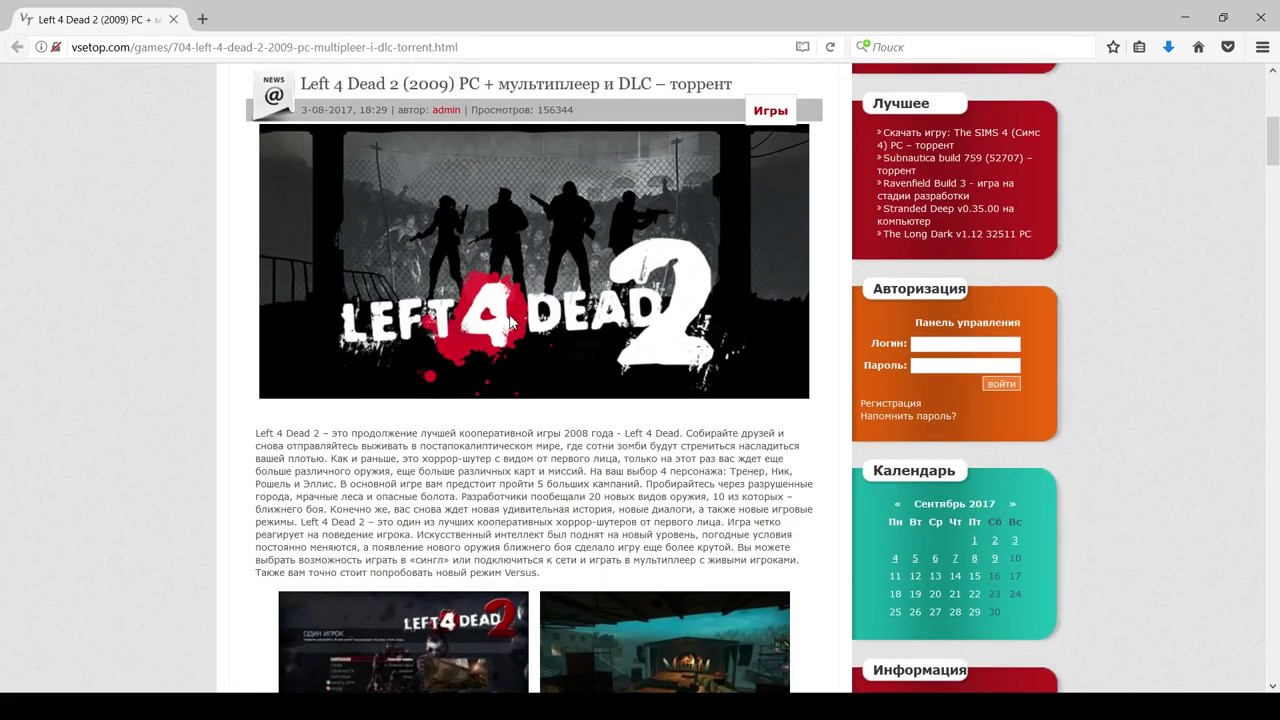Click the vertical page scrollbar thumb

(1273, 141)
